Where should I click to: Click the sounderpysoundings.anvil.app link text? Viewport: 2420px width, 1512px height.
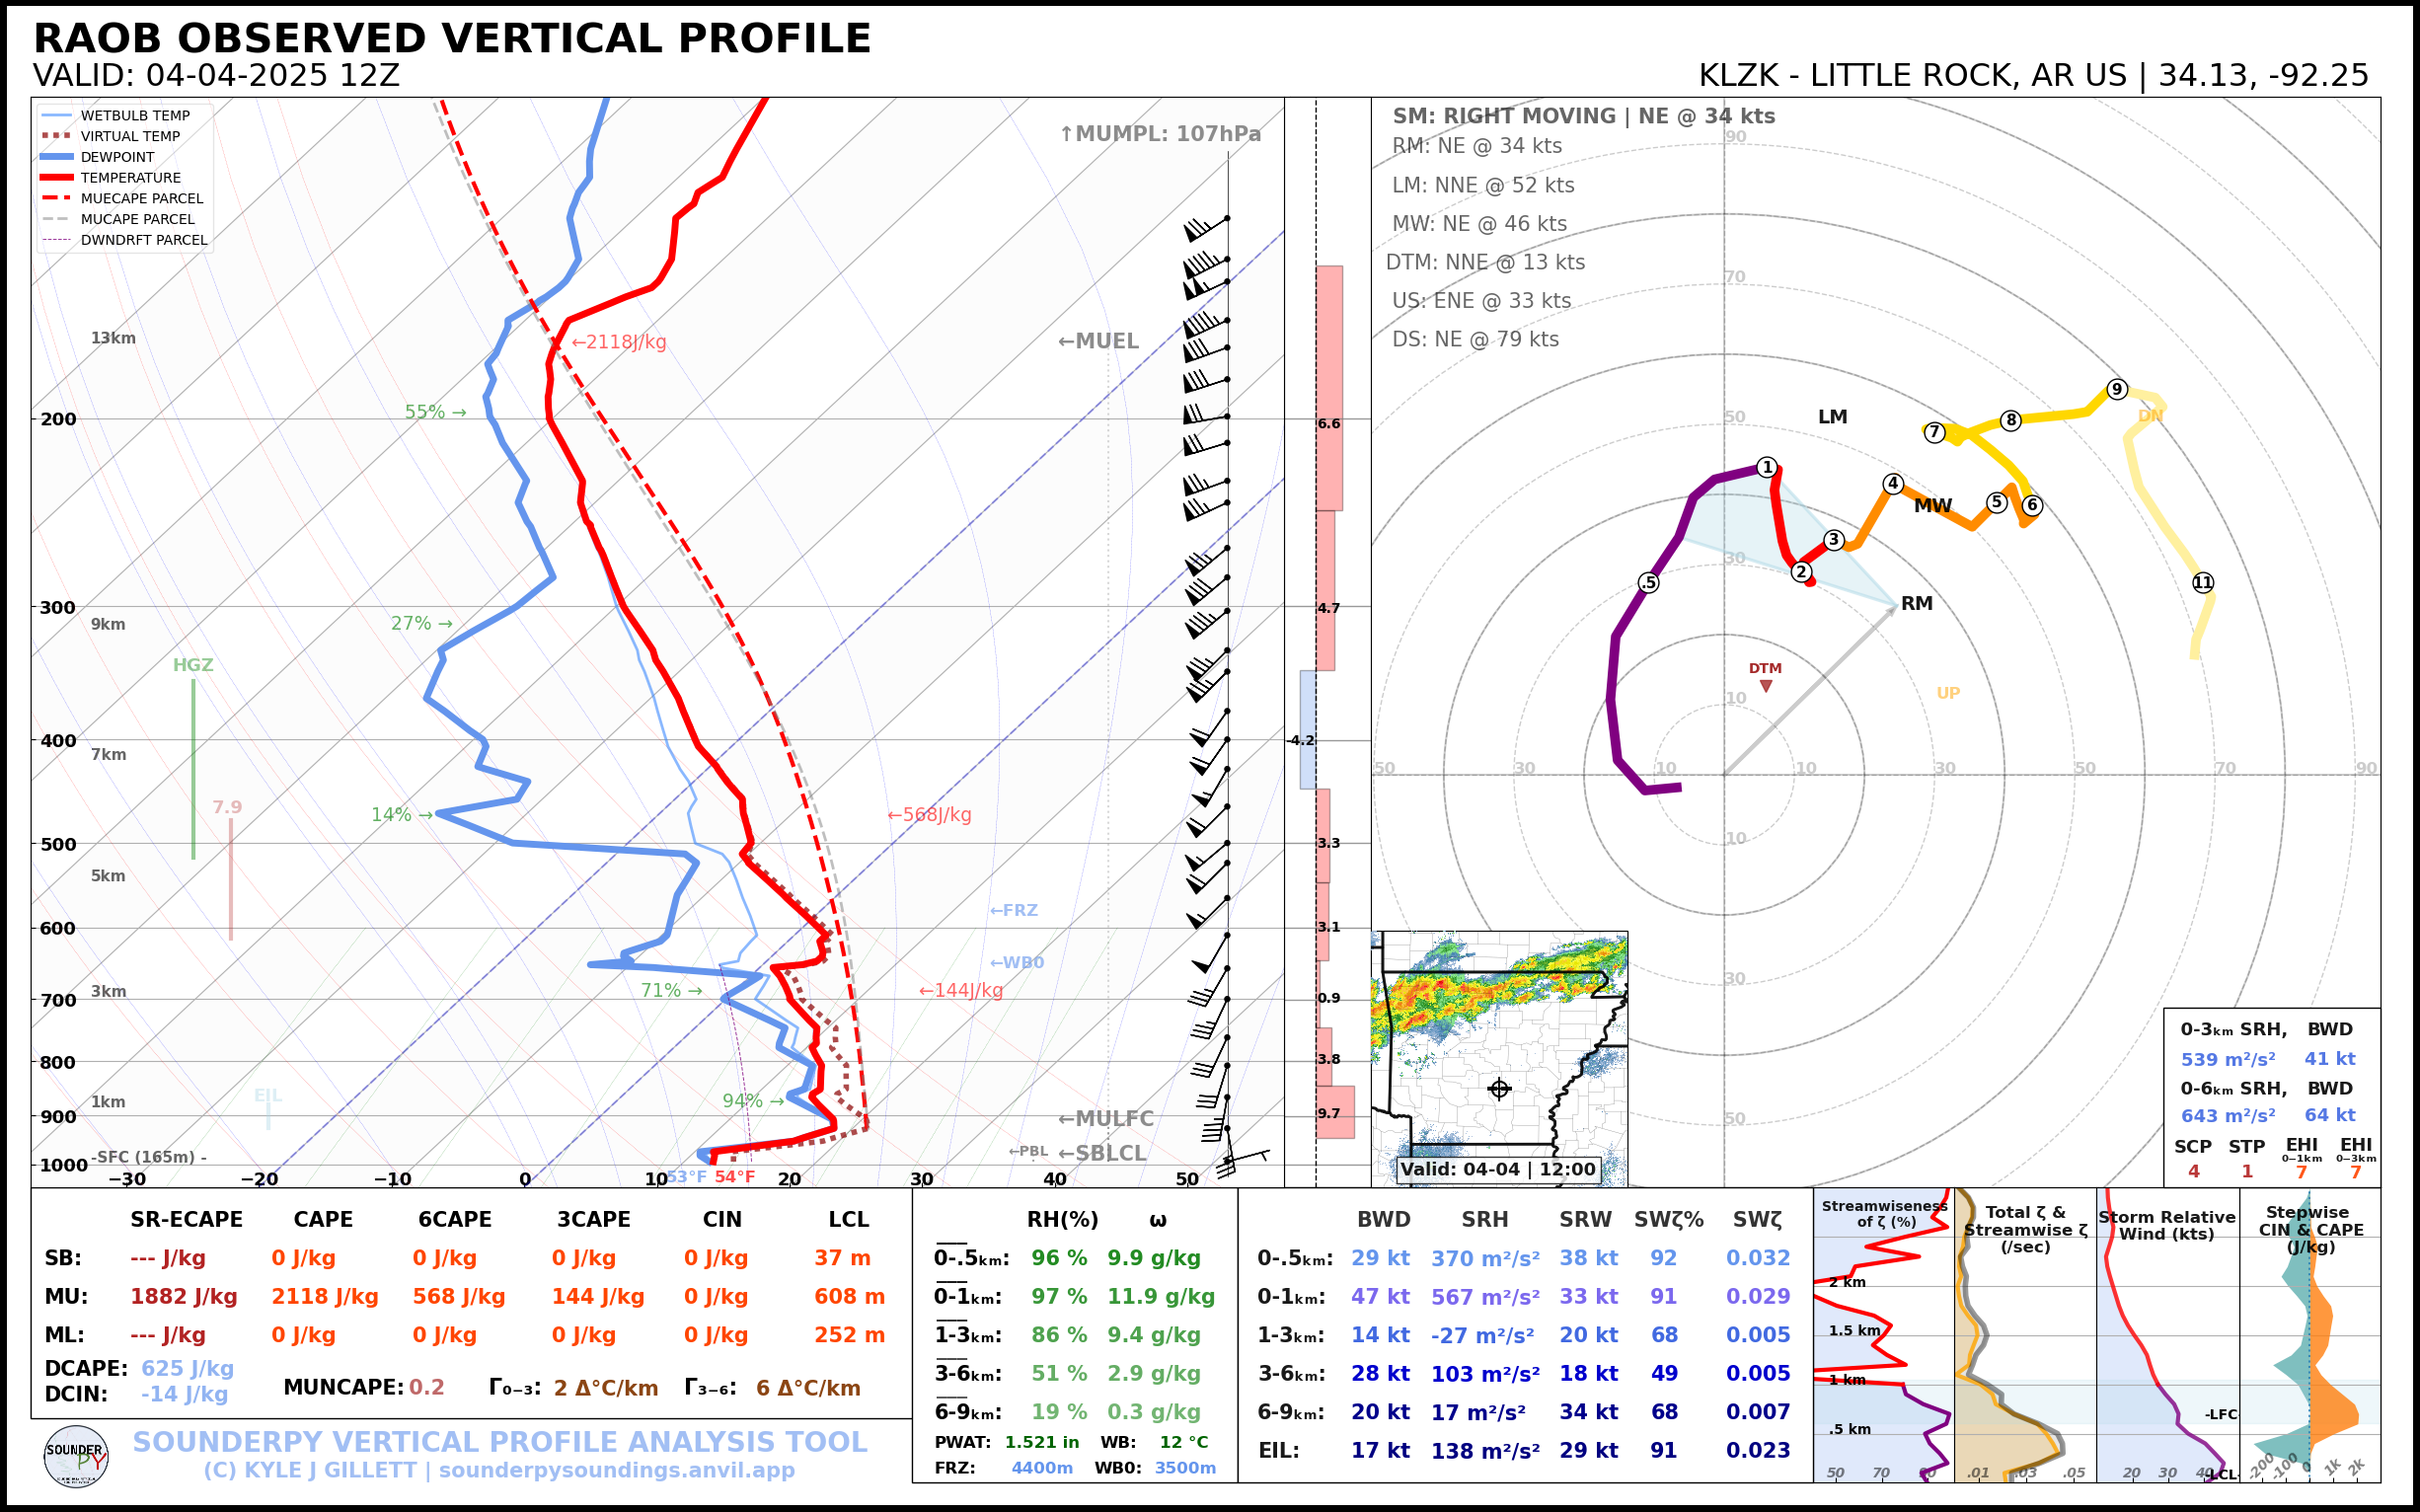(616, 1470)
